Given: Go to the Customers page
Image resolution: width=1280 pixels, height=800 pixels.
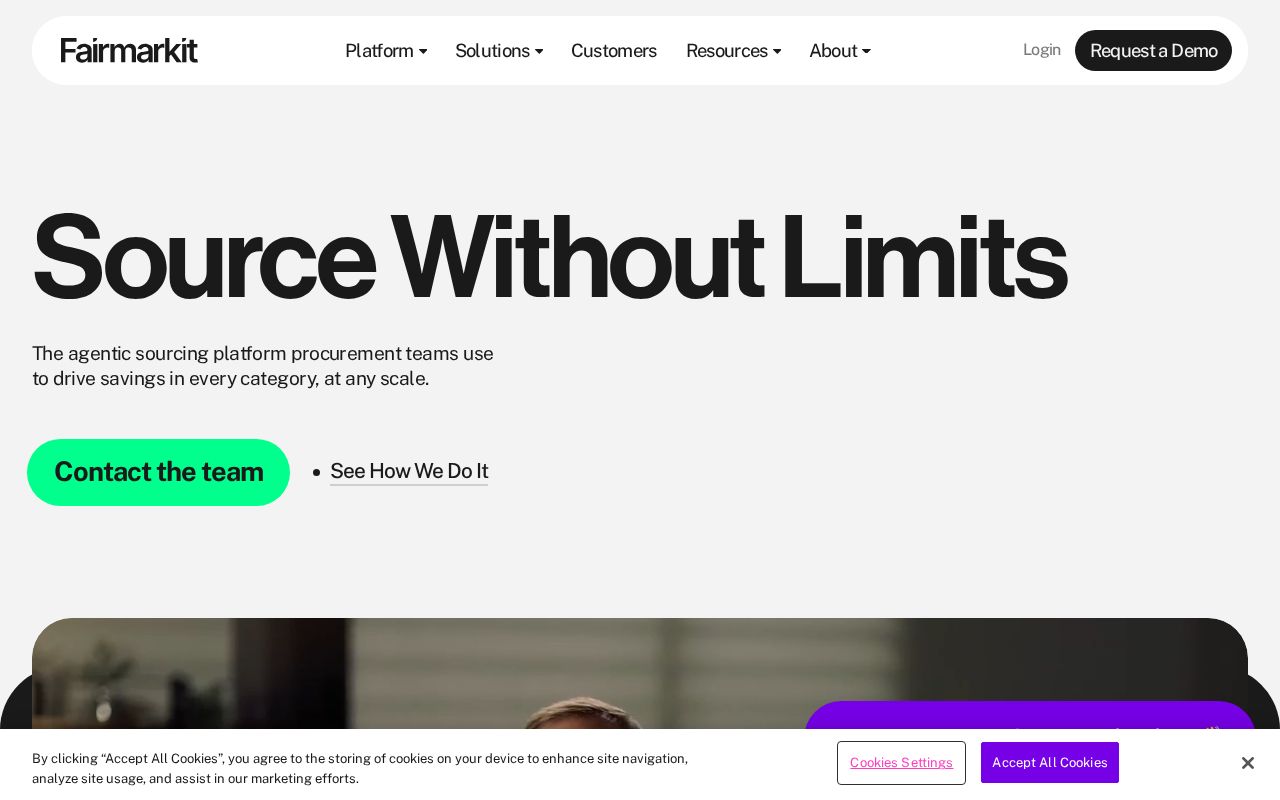Looking at the screenshot, I should pyautogui.click(x=614, y=50).
